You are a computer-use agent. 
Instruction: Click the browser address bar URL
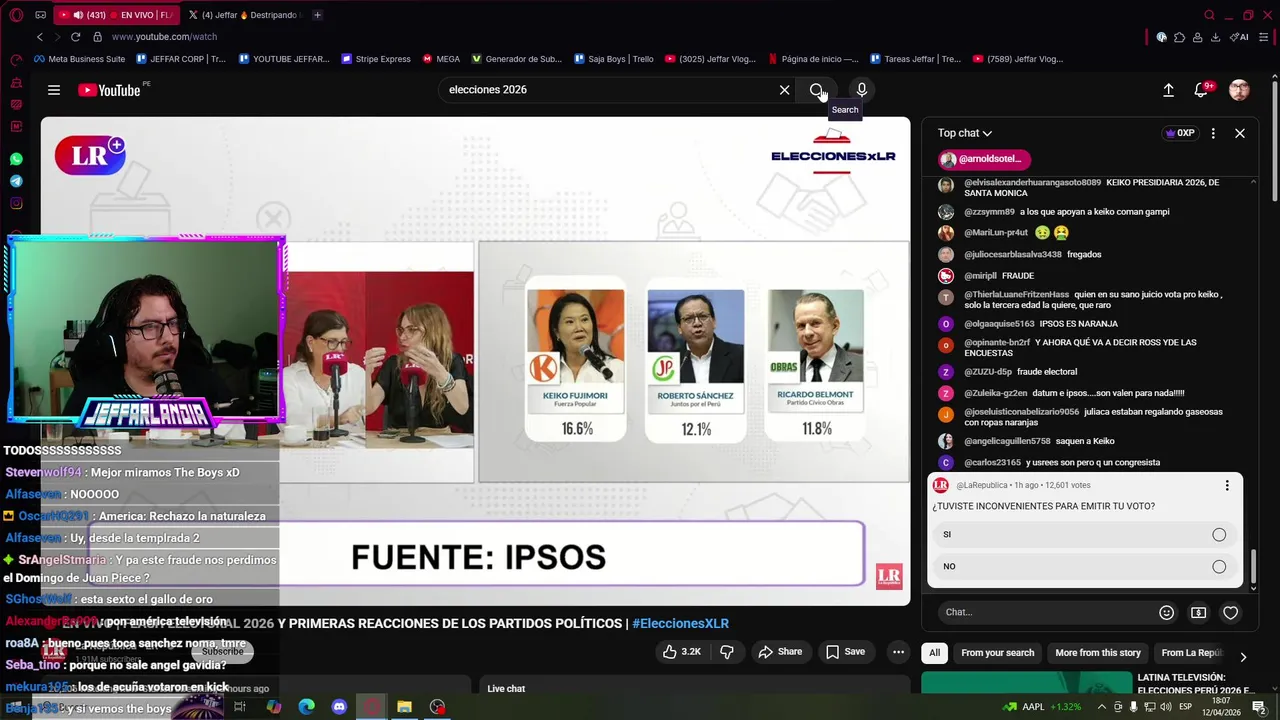[164, 37]
